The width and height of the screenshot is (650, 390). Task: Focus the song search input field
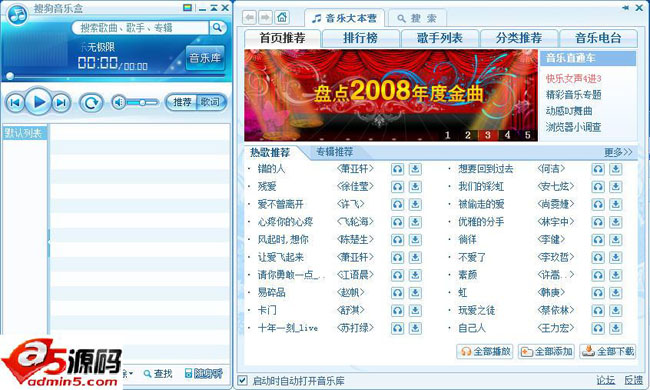coord(140,28)
